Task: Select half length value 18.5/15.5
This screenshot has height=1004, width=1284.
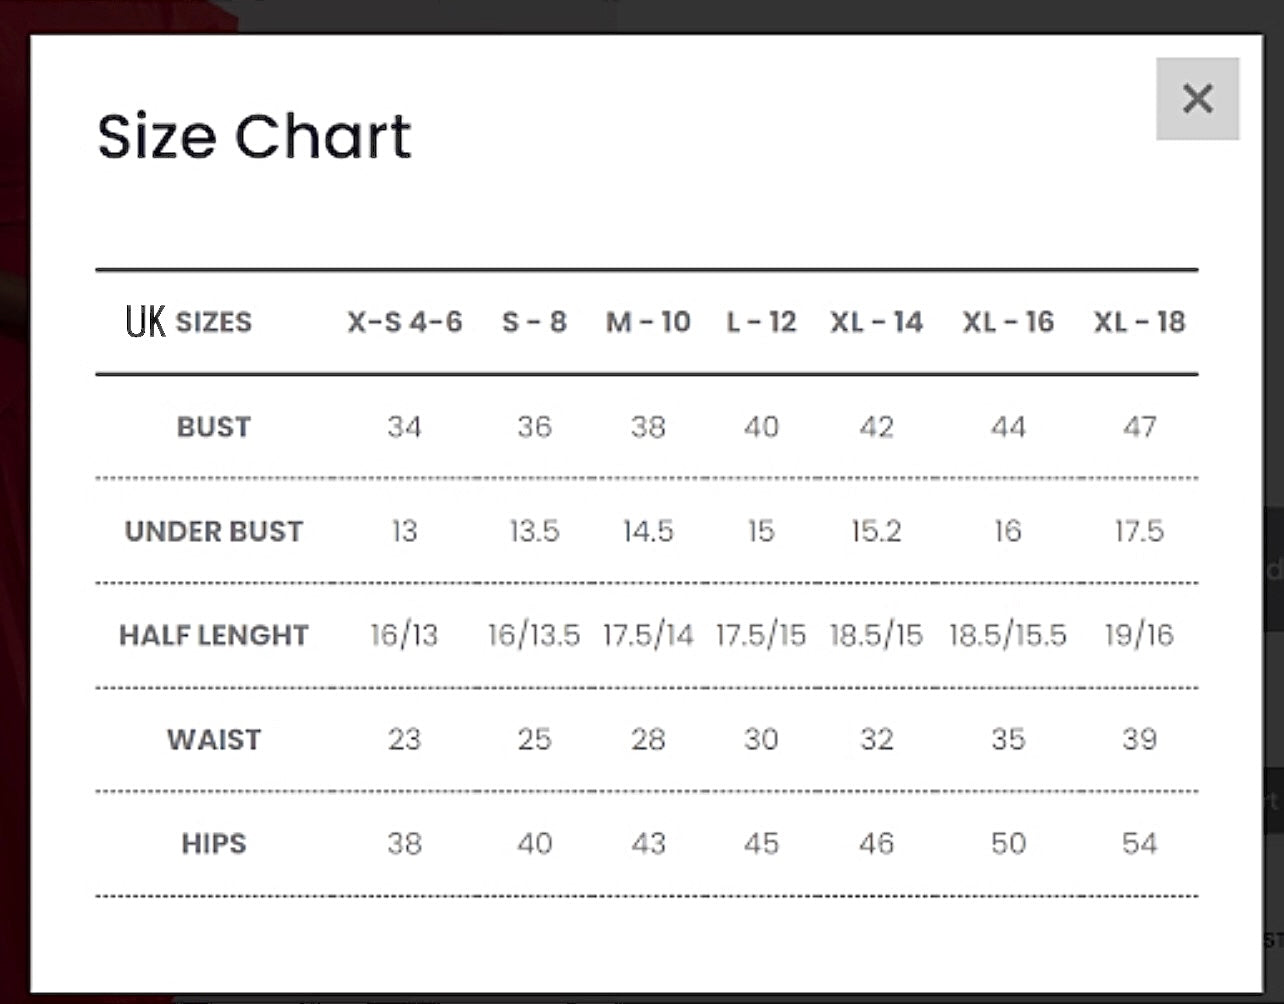Action: 1008,635
